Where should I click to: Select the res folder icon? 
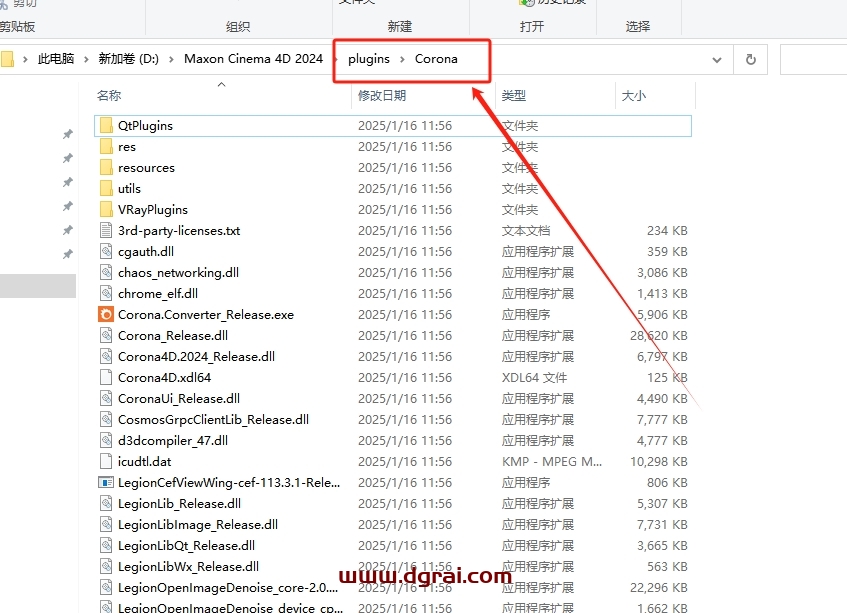pyautogui.click(x=106, y=147)
